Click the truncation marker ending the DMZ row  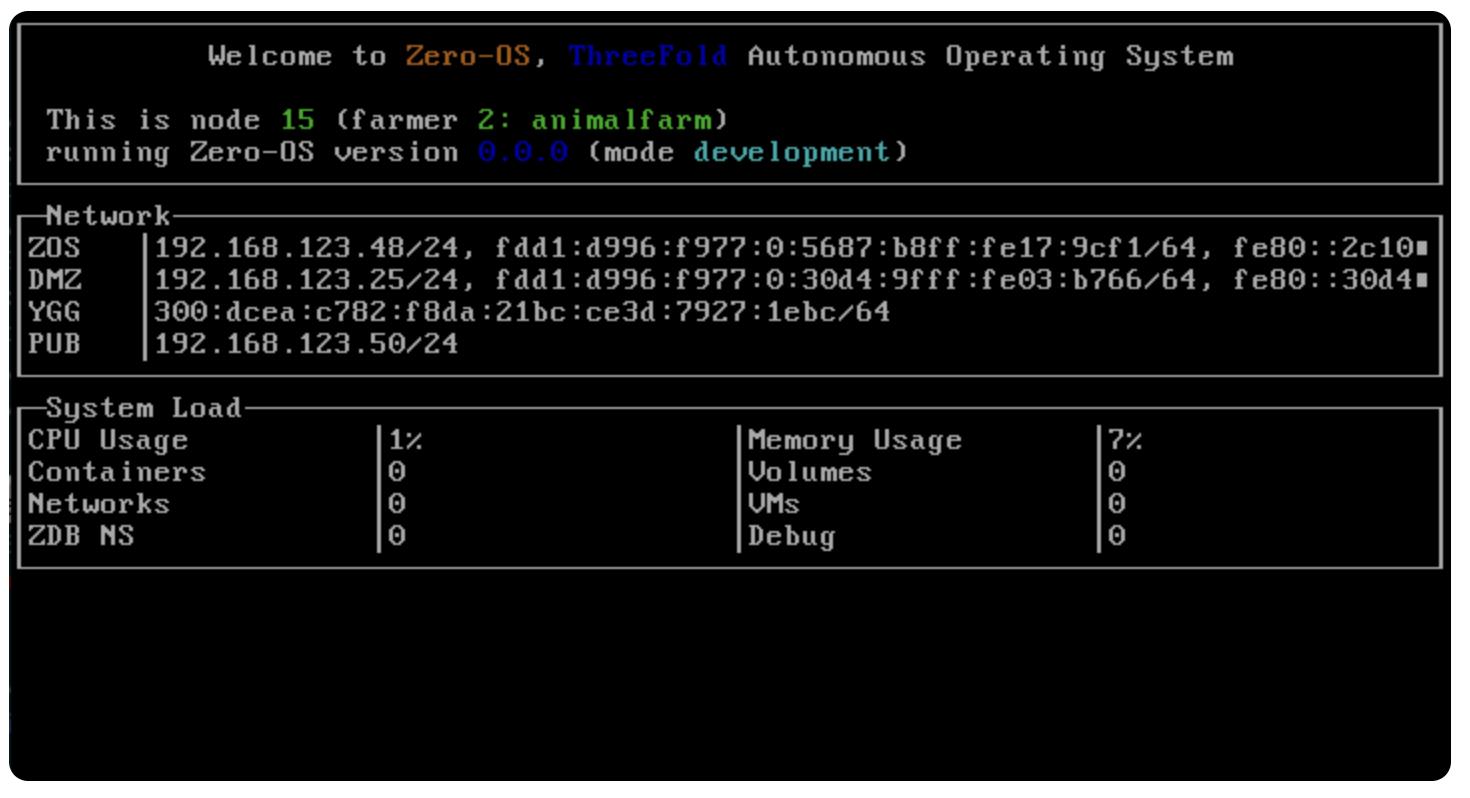click(1422, 280)
